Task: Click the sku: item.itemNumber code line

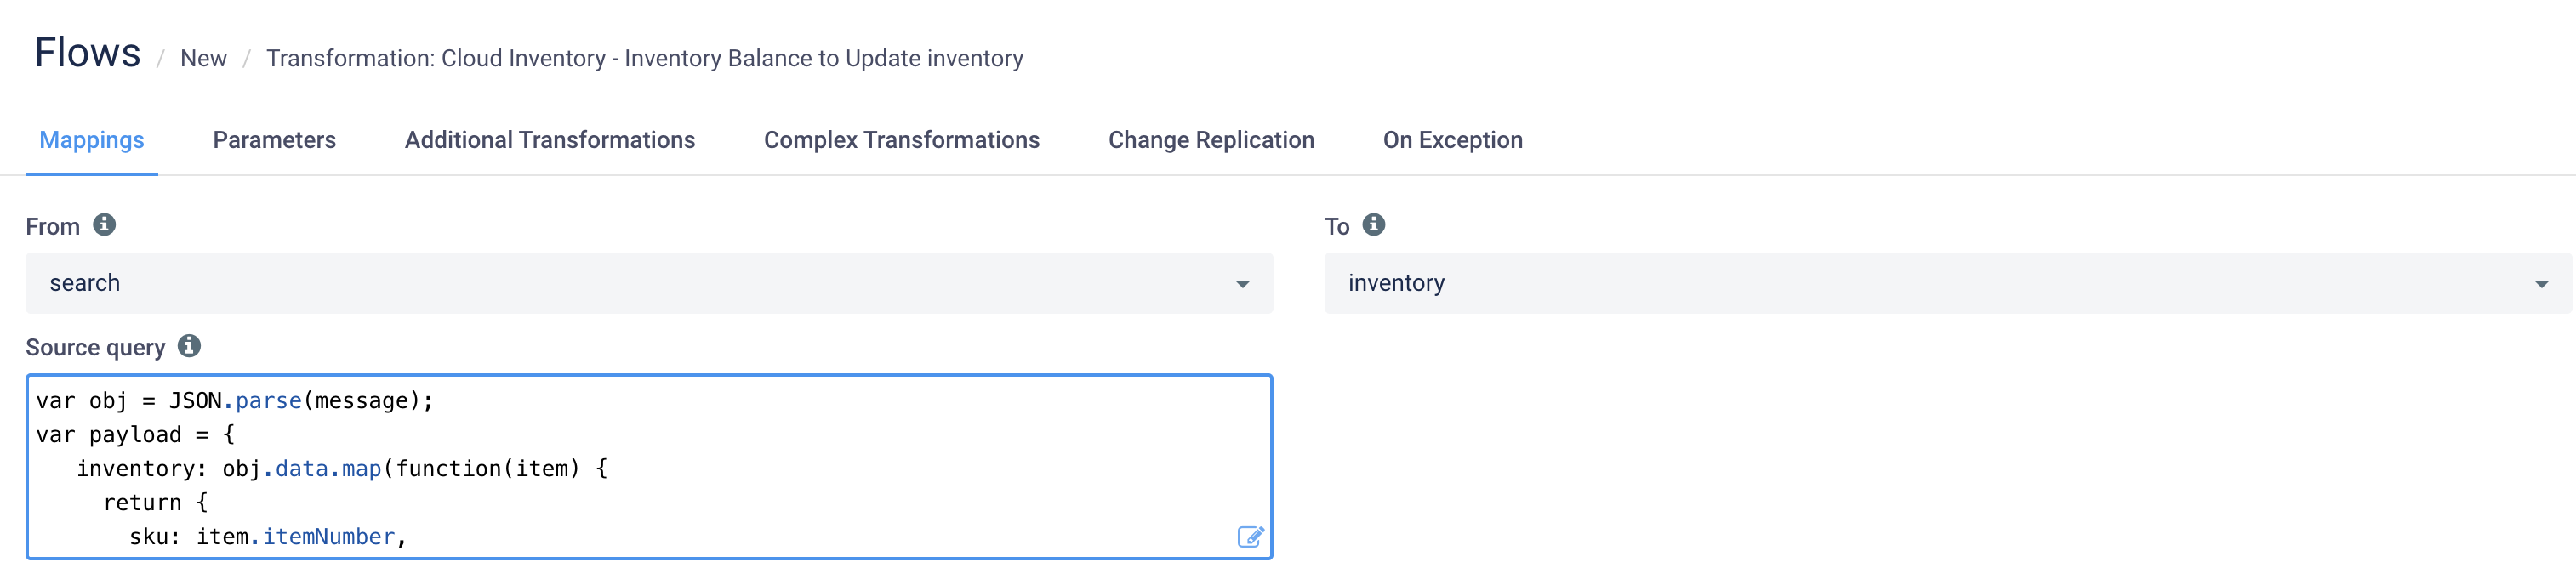Action: (268, 537)
